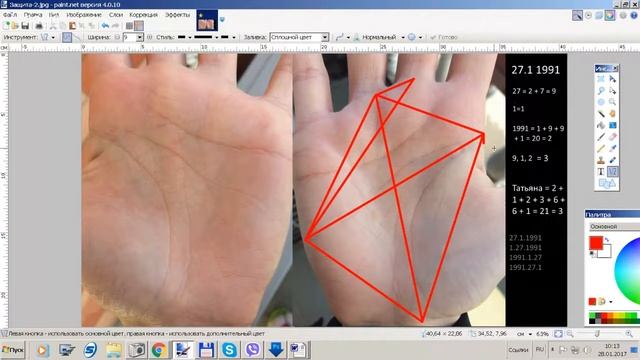The width and height of the screenshot is (640, 360).
Task: Toggle rulers display
Action: pos(139,26)
